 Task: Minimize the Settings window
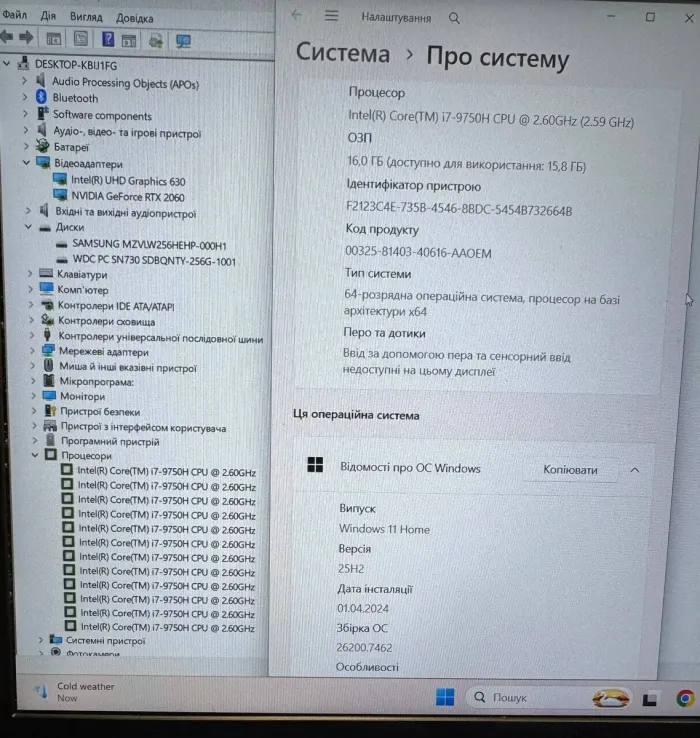coord(611,16)
